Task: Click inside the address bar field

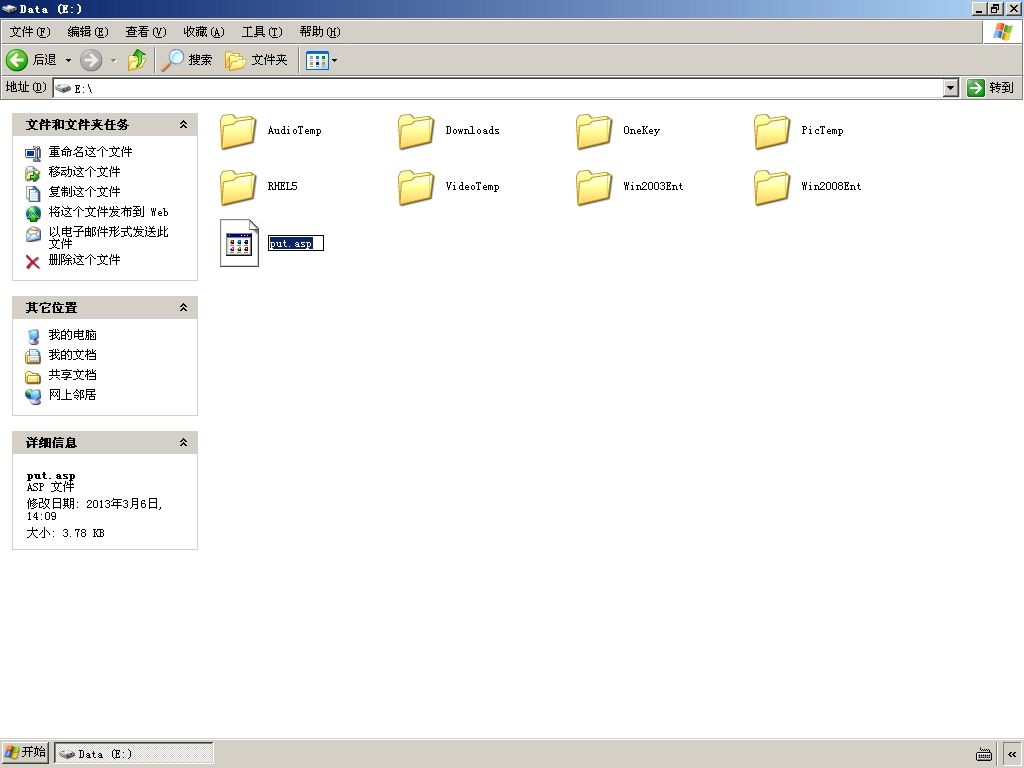Action: (505, 88)
